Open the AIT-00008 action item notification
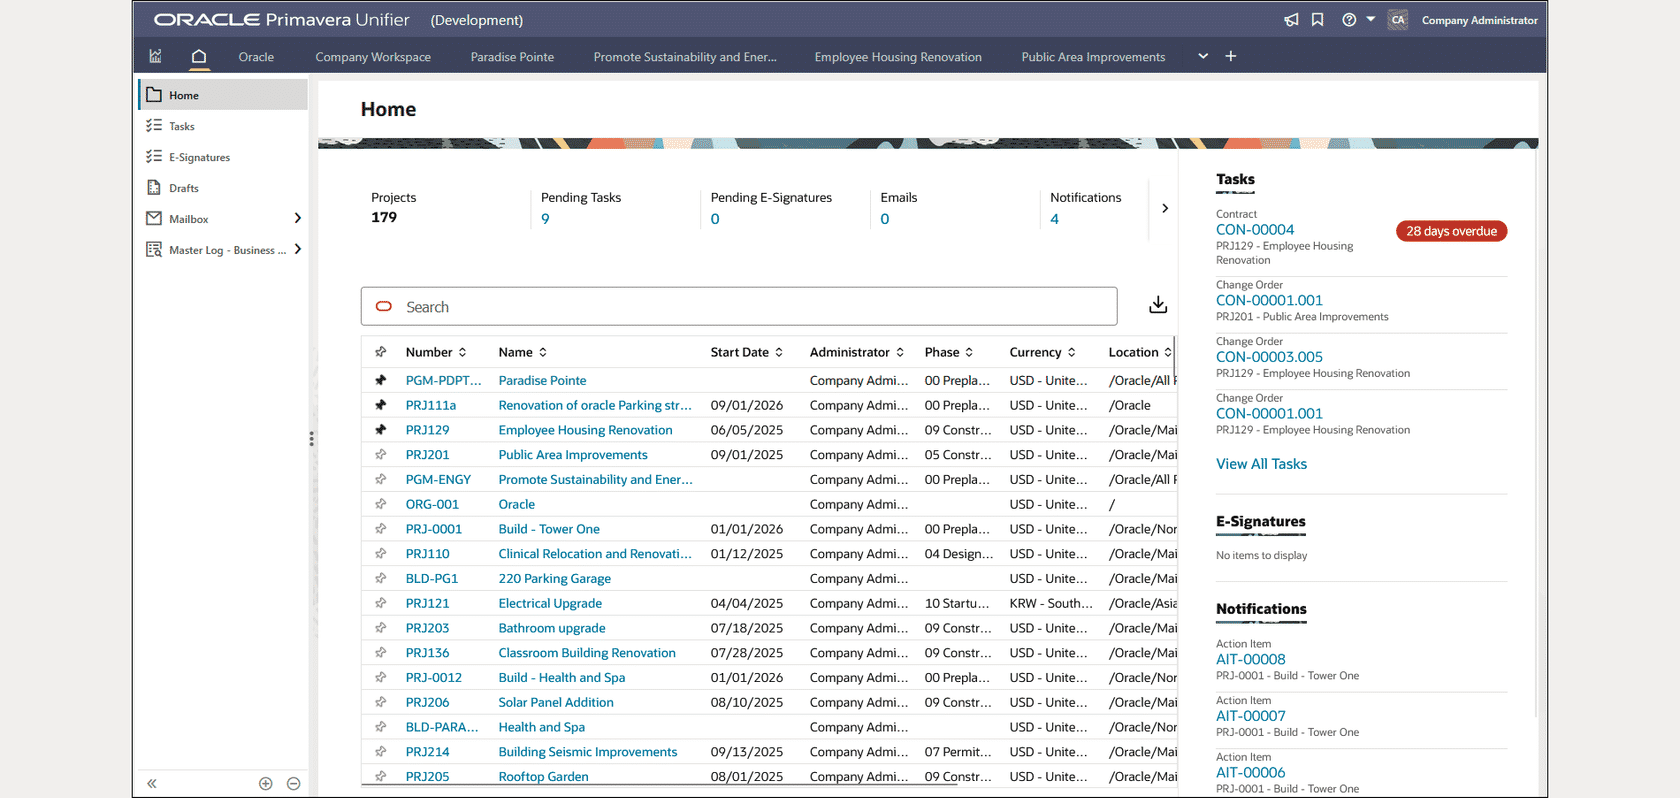Viewport: 1680px width, 798px height. coord(1251,659)
